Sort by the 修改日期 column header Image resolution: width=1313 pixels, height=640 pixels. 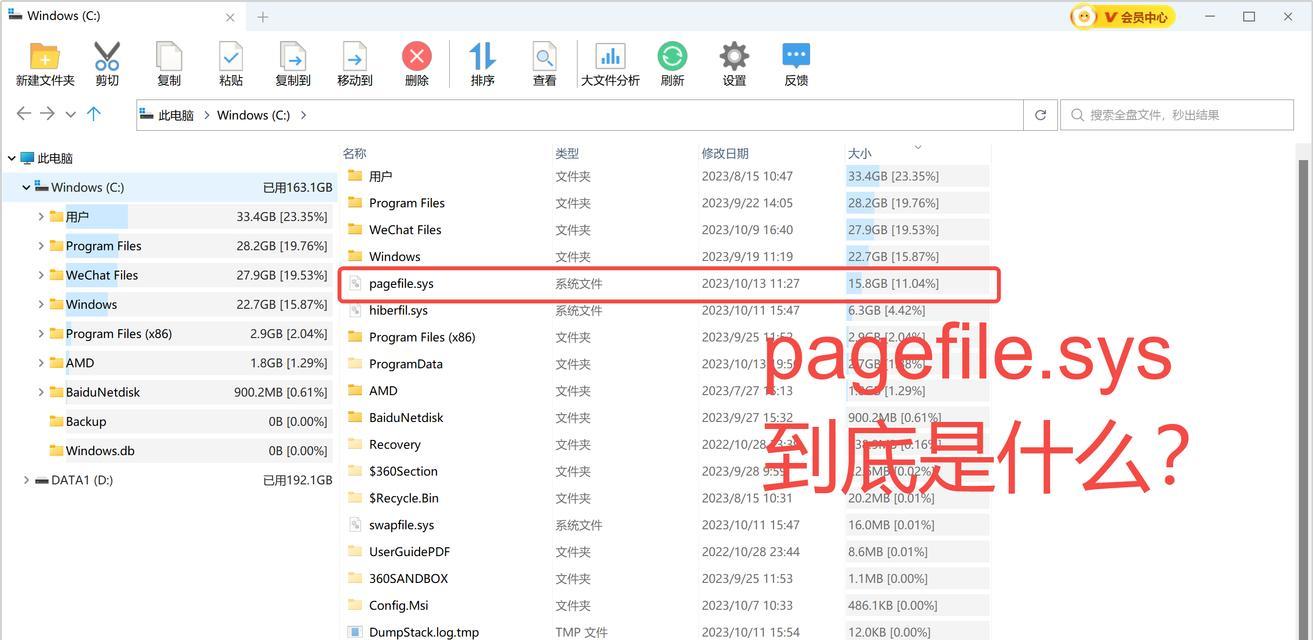pos(725,153)
